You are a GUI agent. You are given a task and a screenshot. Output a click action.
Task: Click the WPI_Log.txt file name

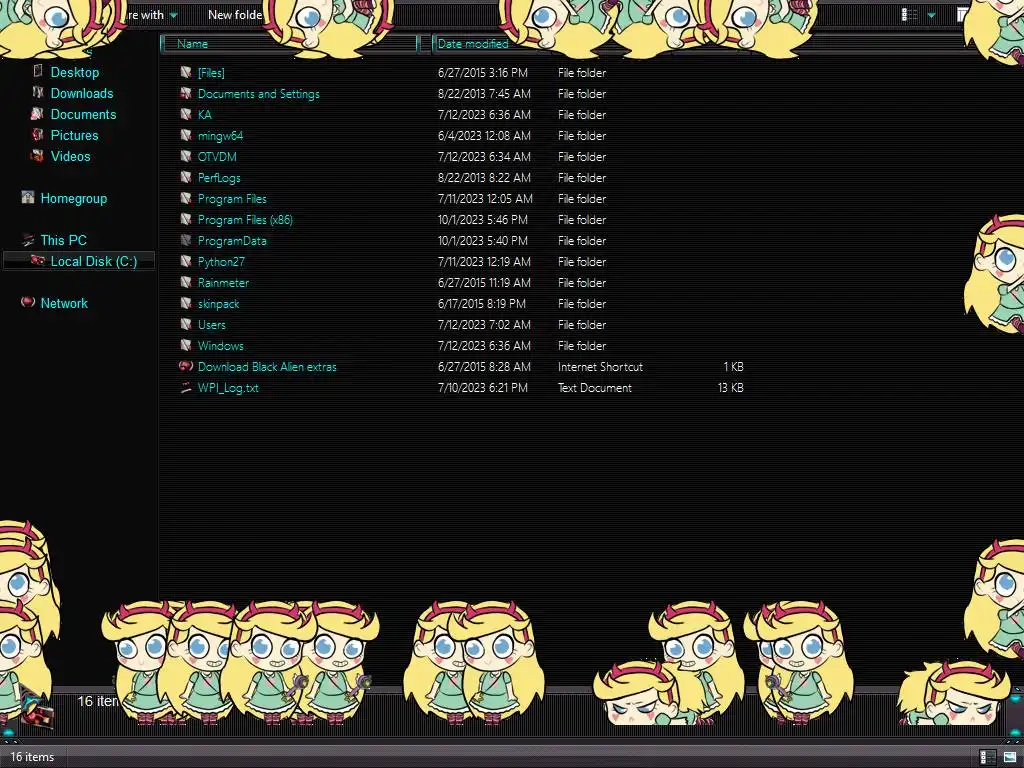coord(228,387)
